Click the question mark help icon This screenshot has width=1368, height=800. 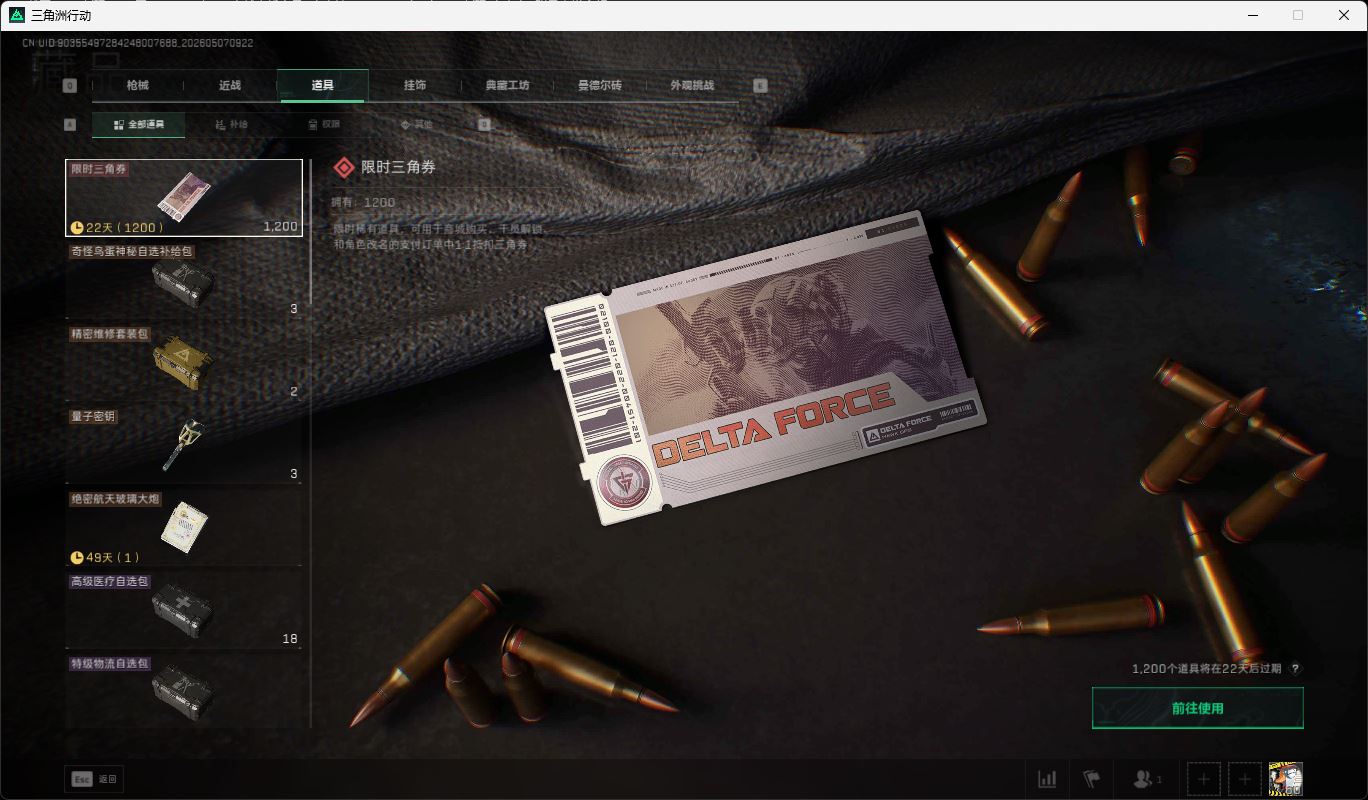1296,669
